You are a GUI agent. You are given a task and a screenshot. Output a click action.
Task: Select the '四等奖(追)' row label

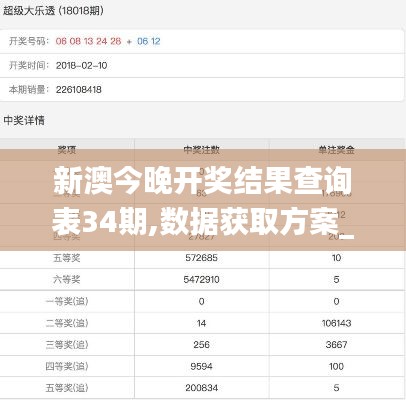[x=67, y=366]
